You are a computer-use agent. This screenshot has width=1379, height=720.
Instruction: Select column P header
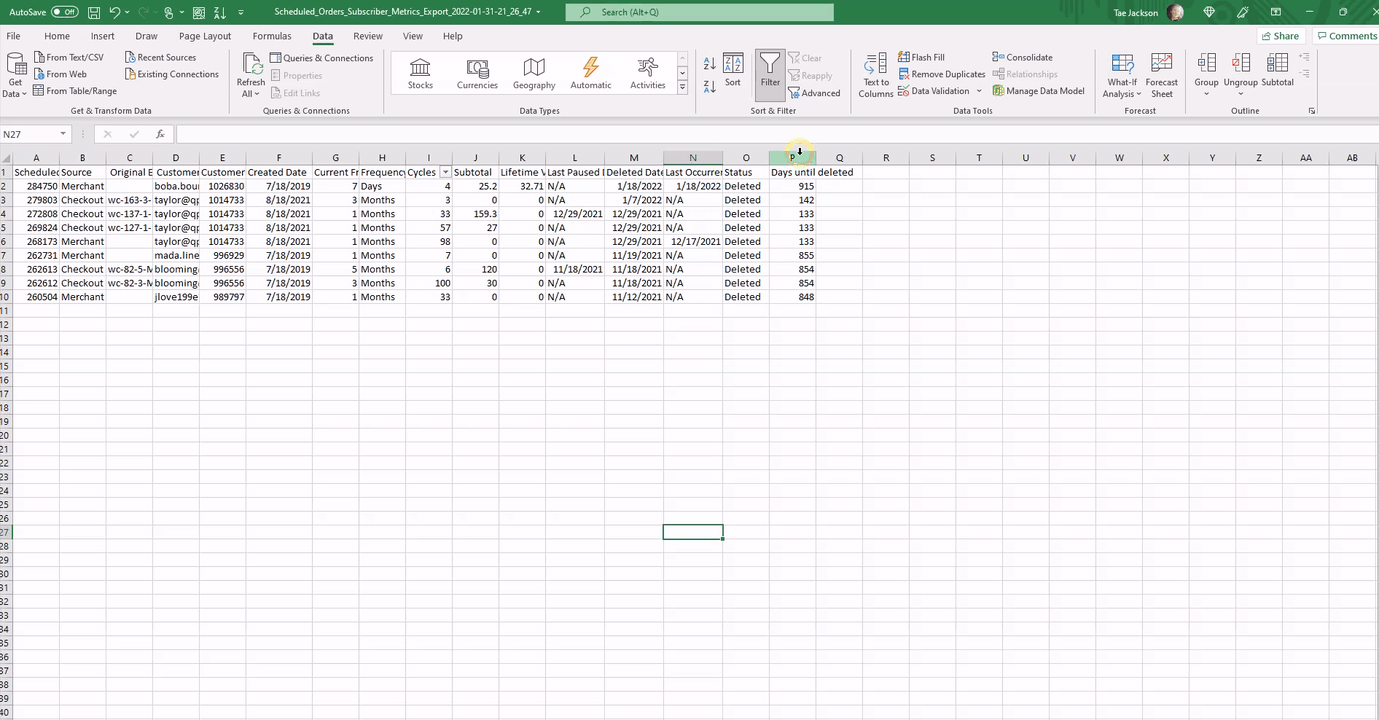(x=792, y=158)
